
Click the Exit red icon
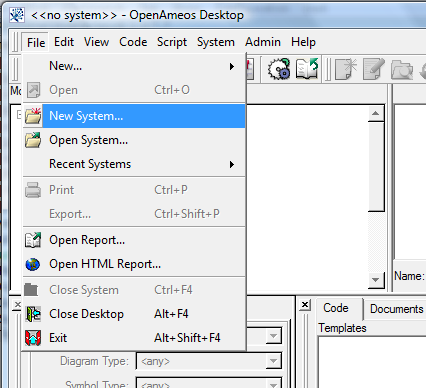(x=33, y=338)
